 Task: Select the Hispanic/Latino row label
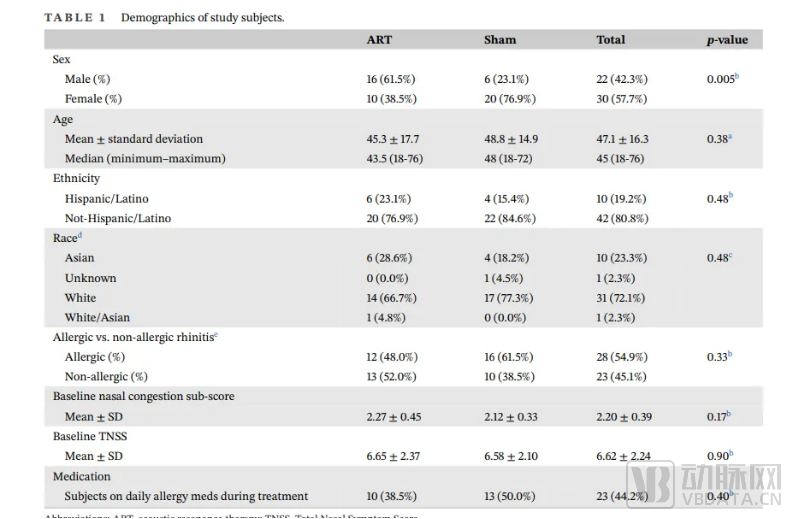[x=106, y=199]
